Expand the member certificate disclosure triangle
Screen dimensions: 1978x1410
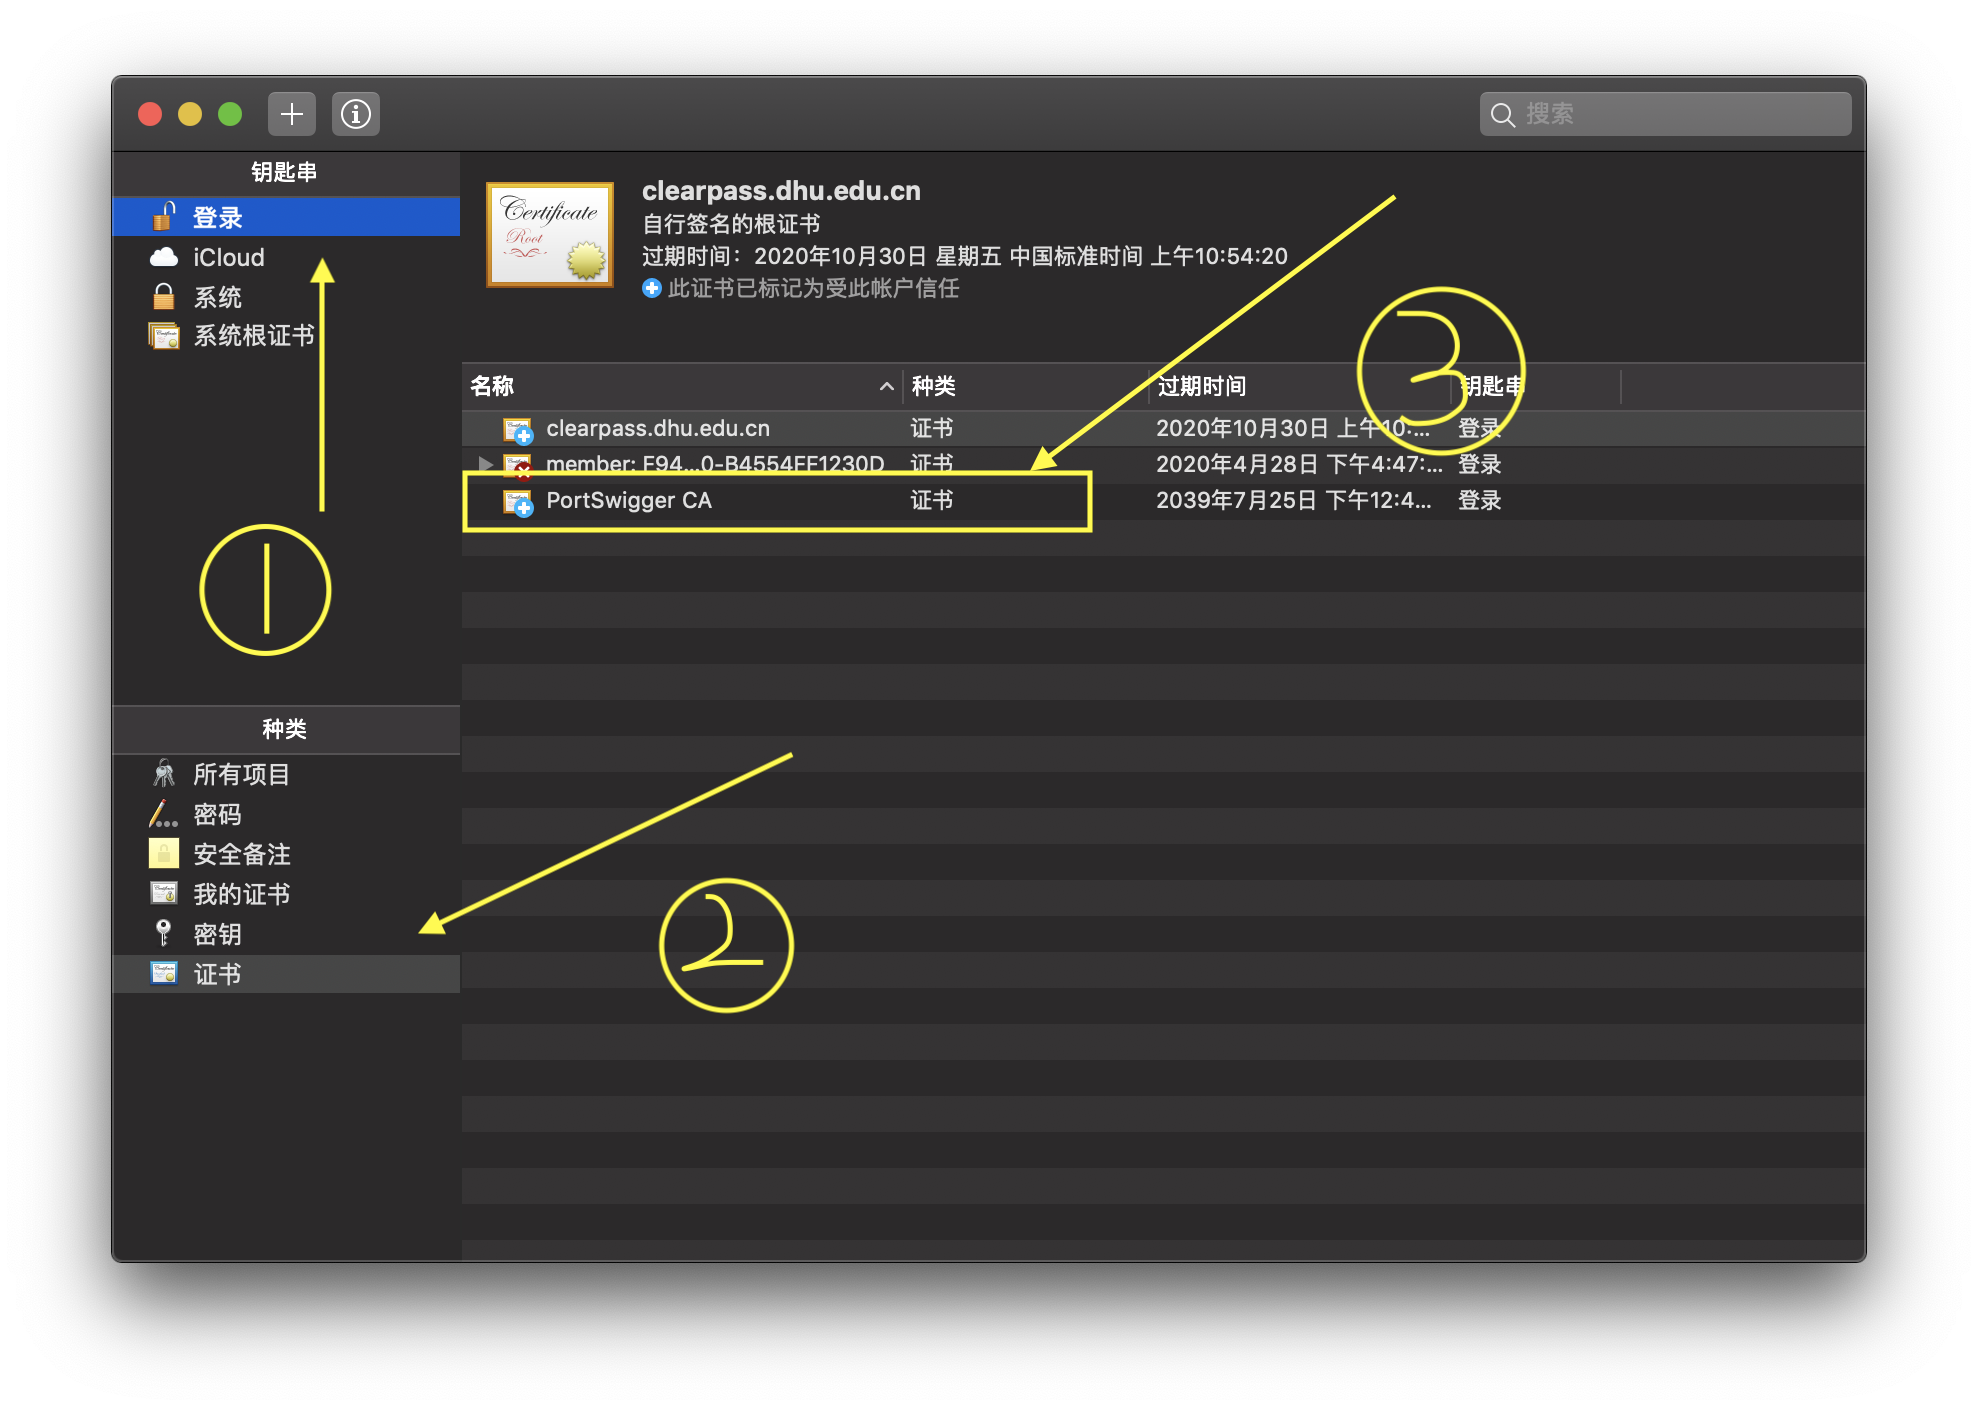coord(485,464)
